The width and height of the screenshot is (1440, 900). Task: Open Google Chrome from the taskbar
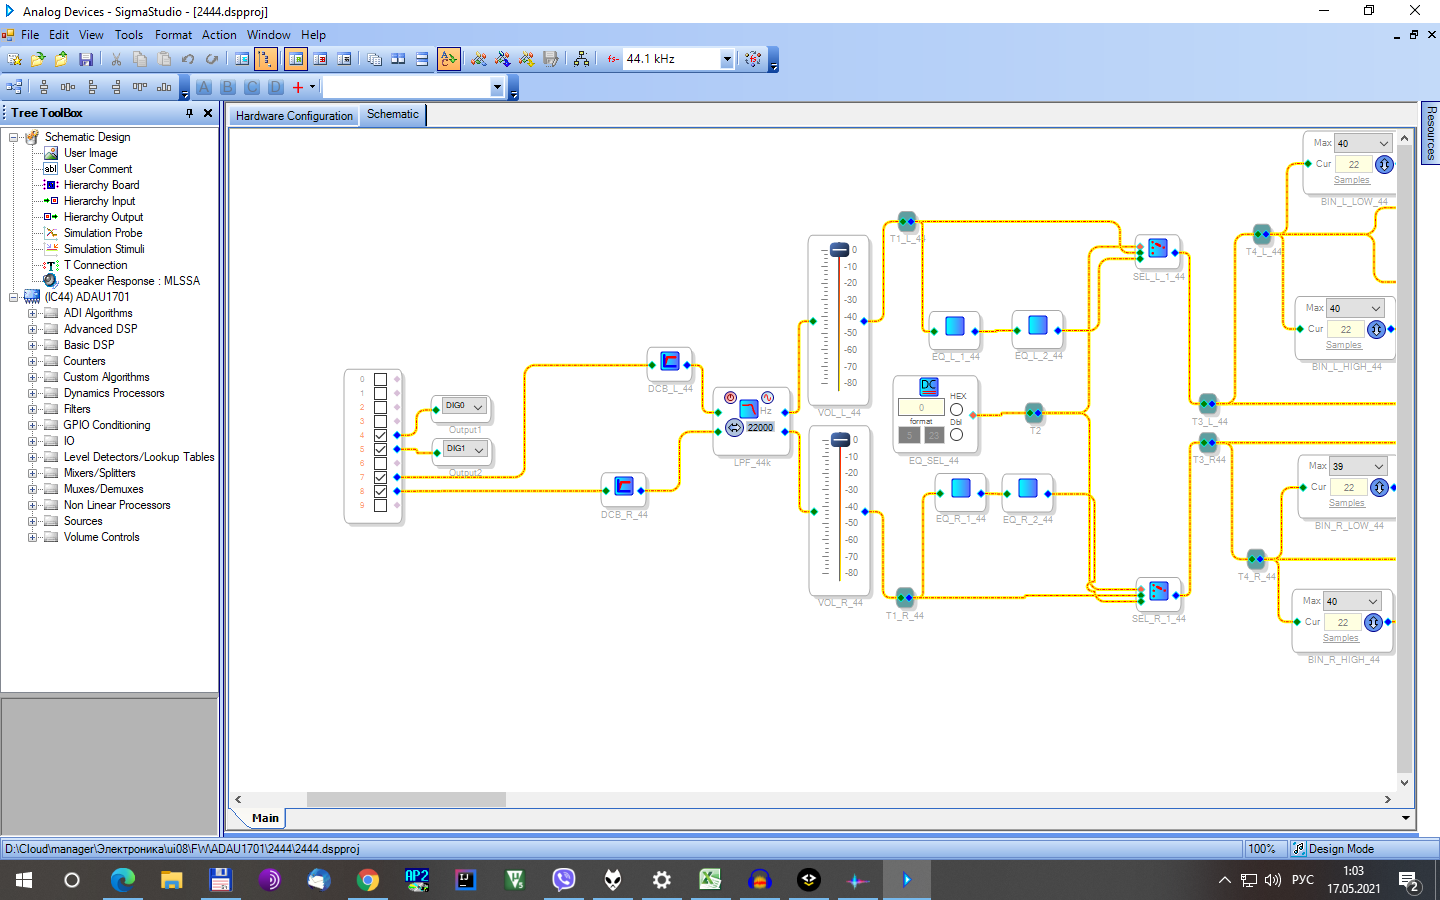point(368,880)
